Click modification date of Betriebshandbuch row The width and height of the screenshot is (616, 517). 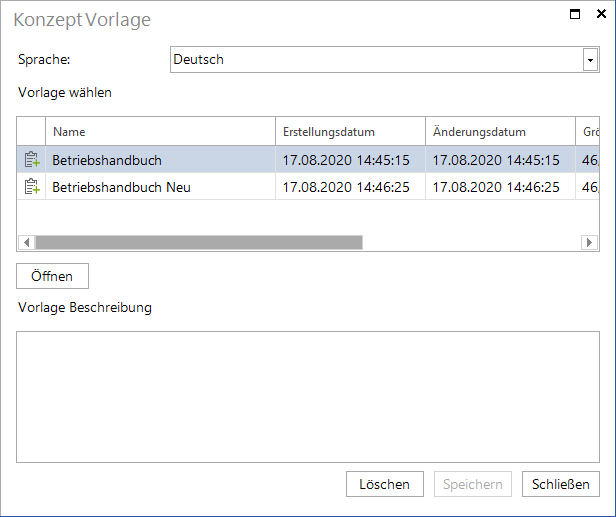point(496,160)
